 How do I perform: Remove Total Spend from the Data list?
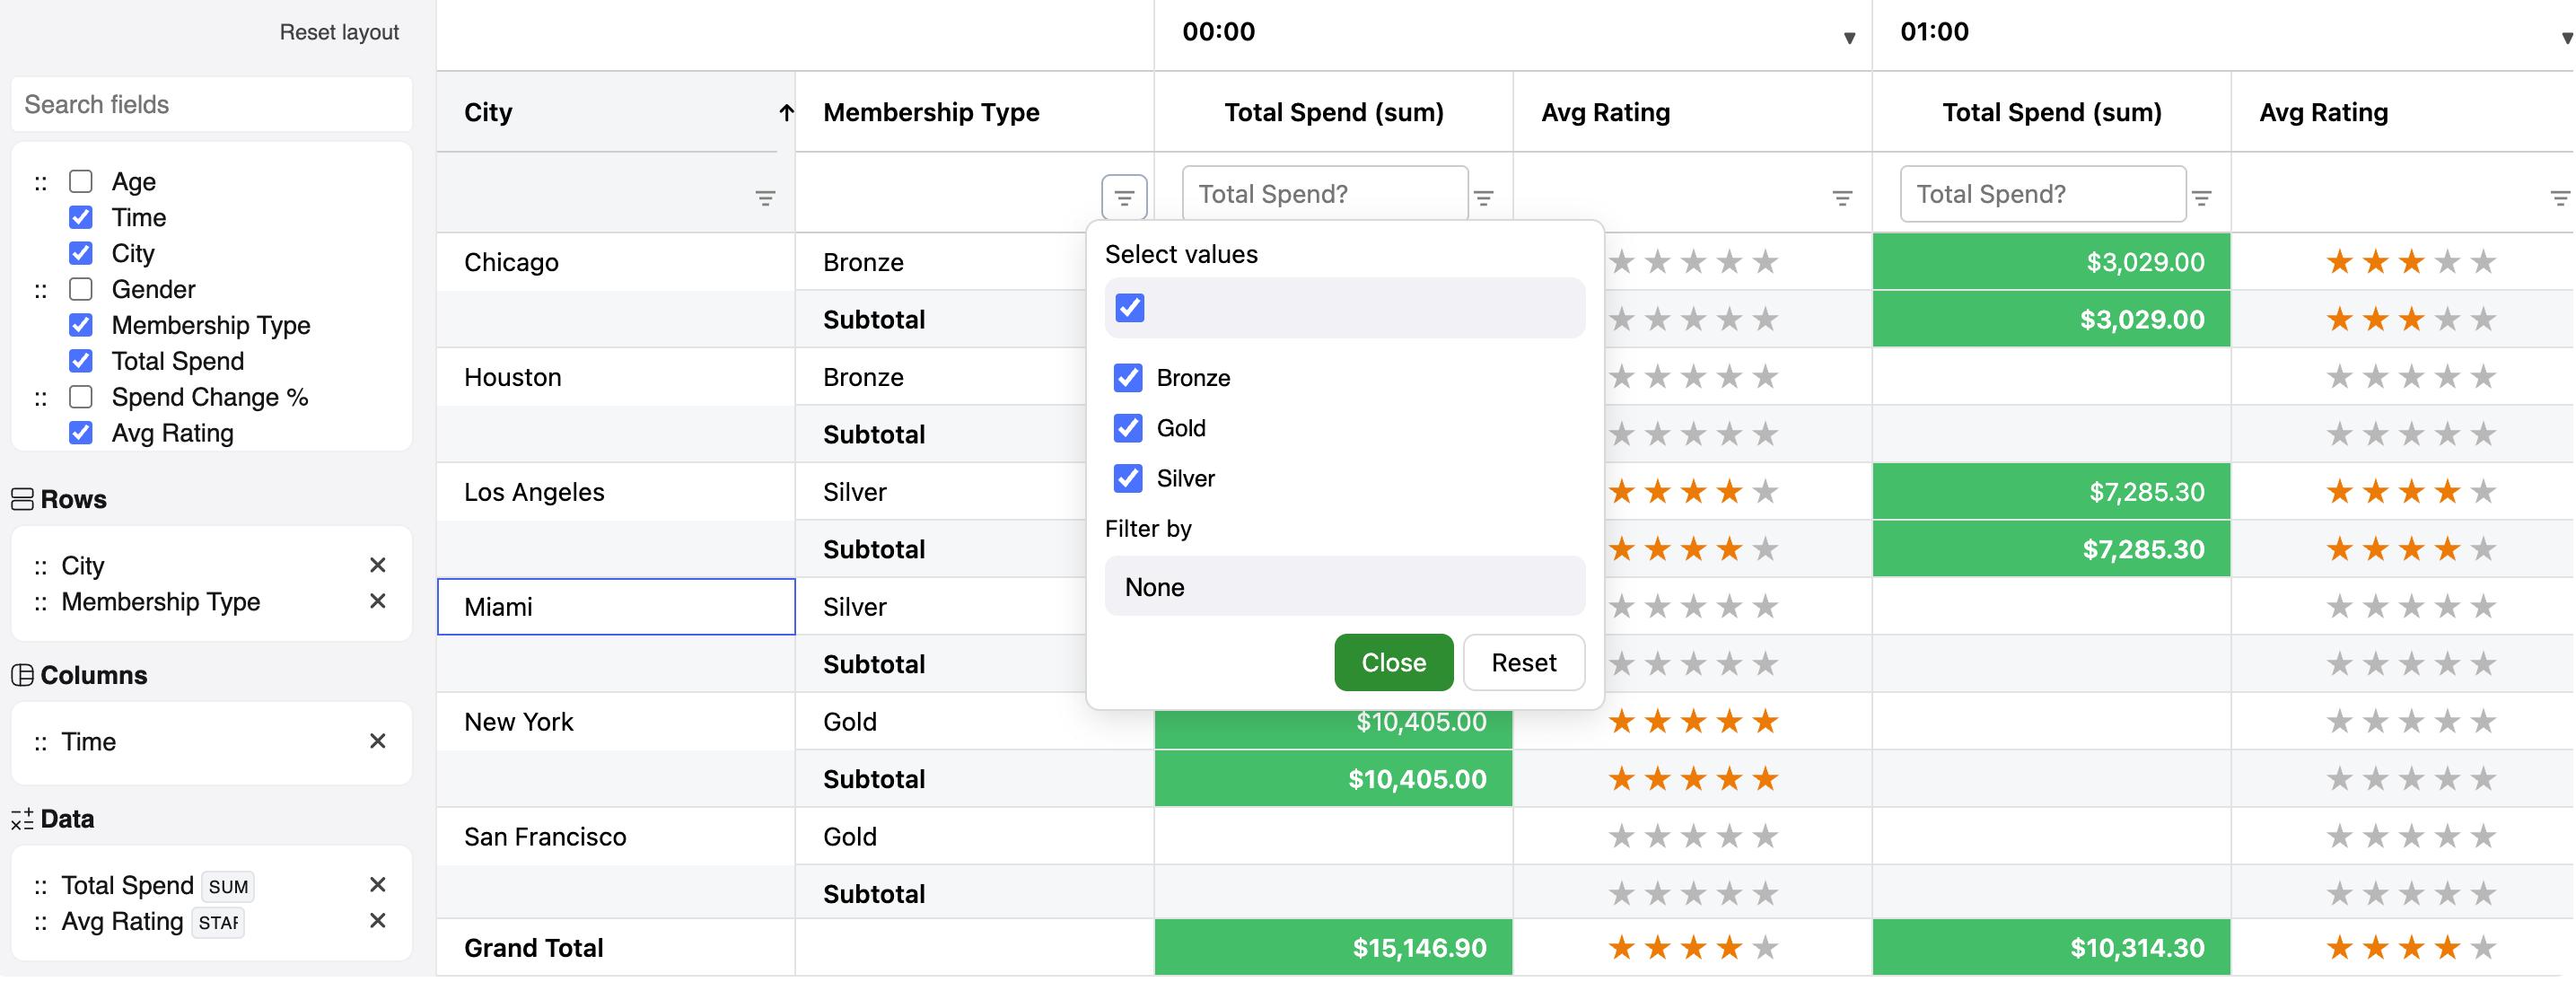pos(378,884)
